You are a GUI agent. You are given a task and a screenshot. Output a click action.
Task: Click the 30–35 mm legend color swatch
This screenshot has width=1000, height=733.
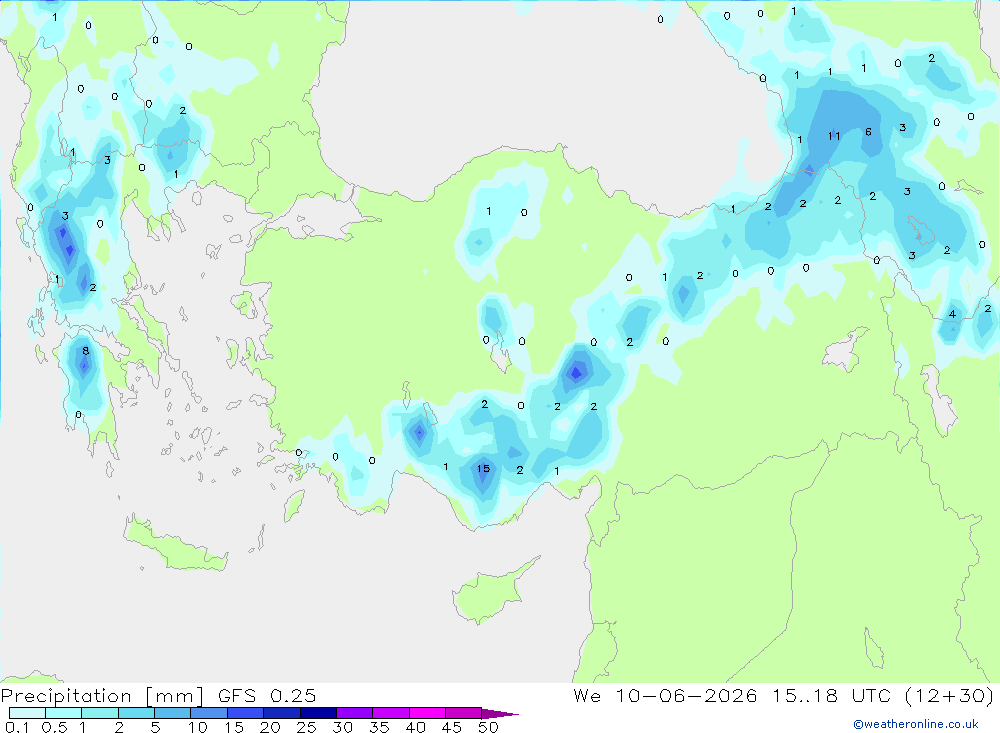[355, 713]
